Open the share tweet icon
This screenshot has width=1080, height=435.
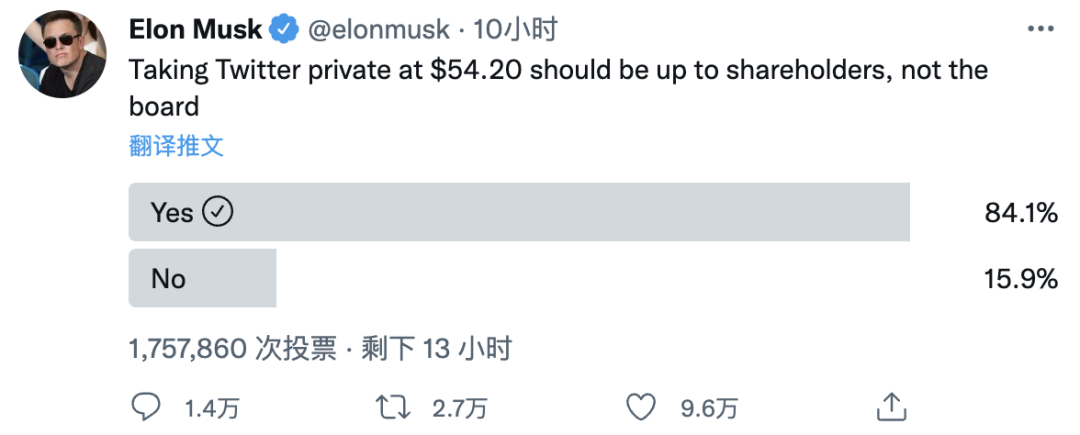pos(890,405)
